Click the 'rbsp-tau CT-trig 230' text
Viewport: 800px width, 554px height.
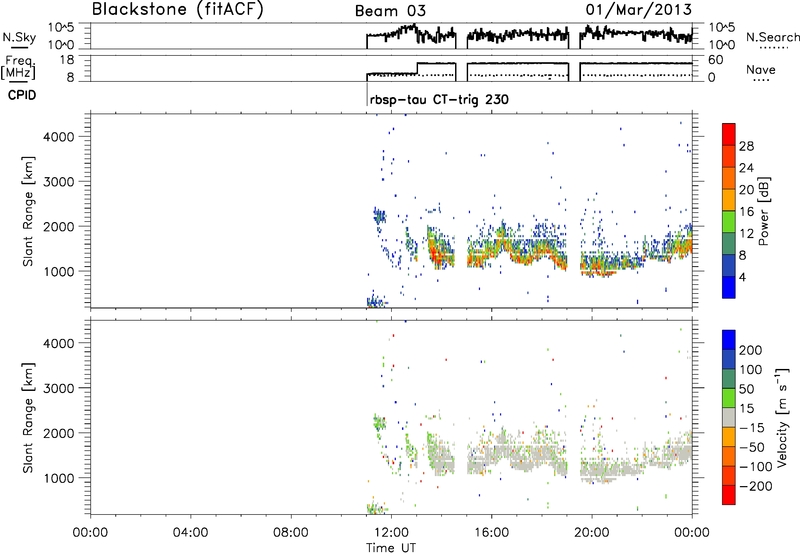pos(439,99)
